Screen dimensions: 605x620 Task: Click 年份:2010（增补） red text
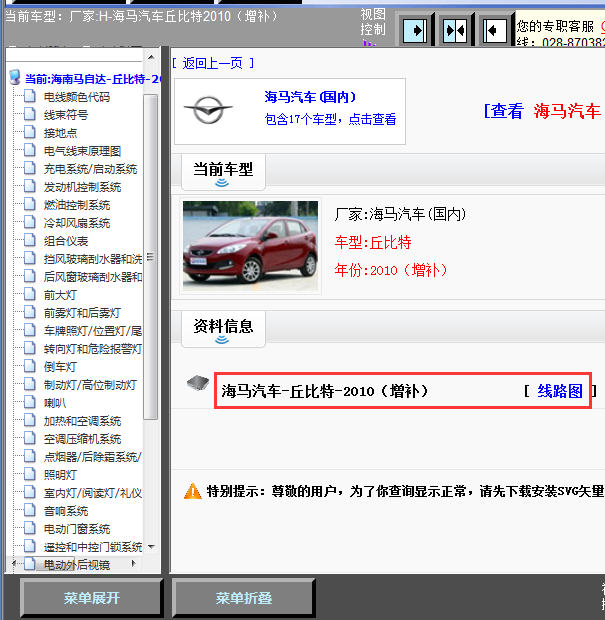tap(391, 270)
